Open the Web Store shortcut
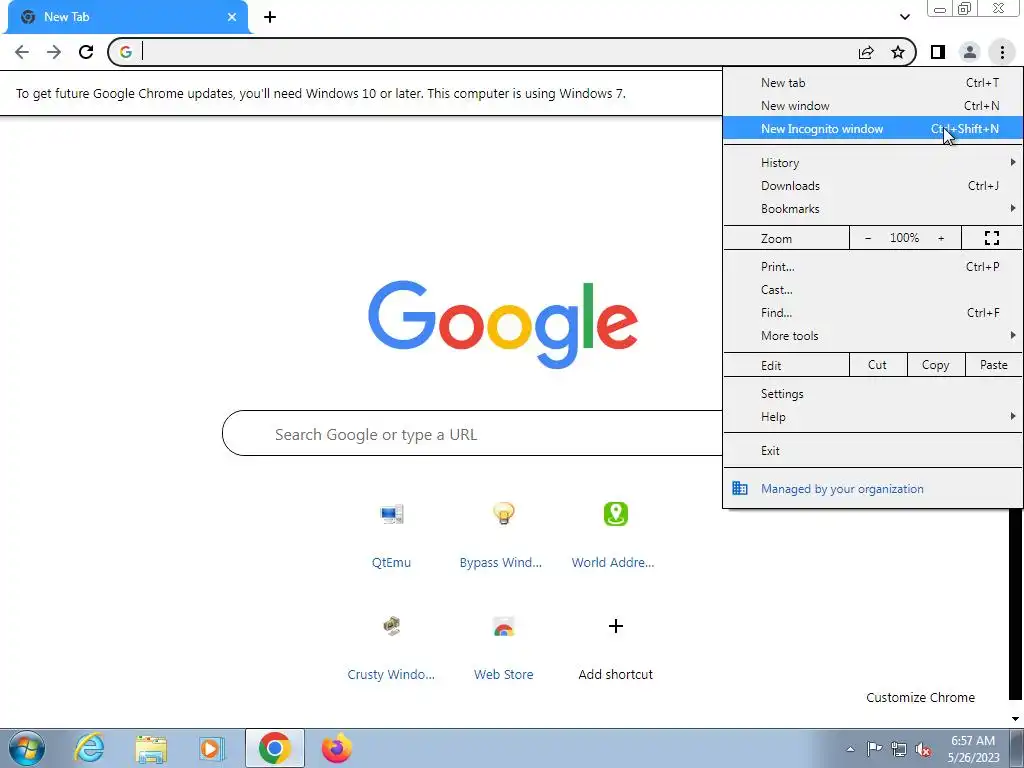This screenshot has width=1024, height=768. tap(504, 647)
